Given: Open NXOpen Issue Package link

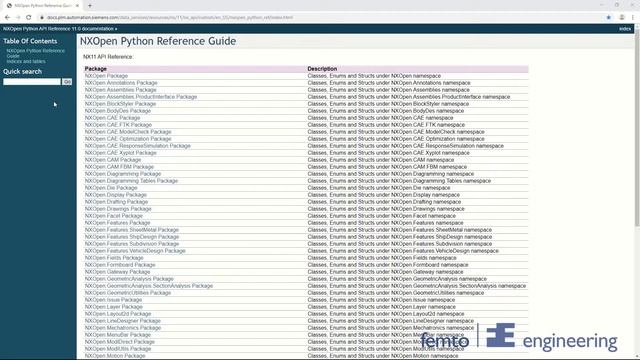Looking at the screenshot, I should click(x=113, y=300).
